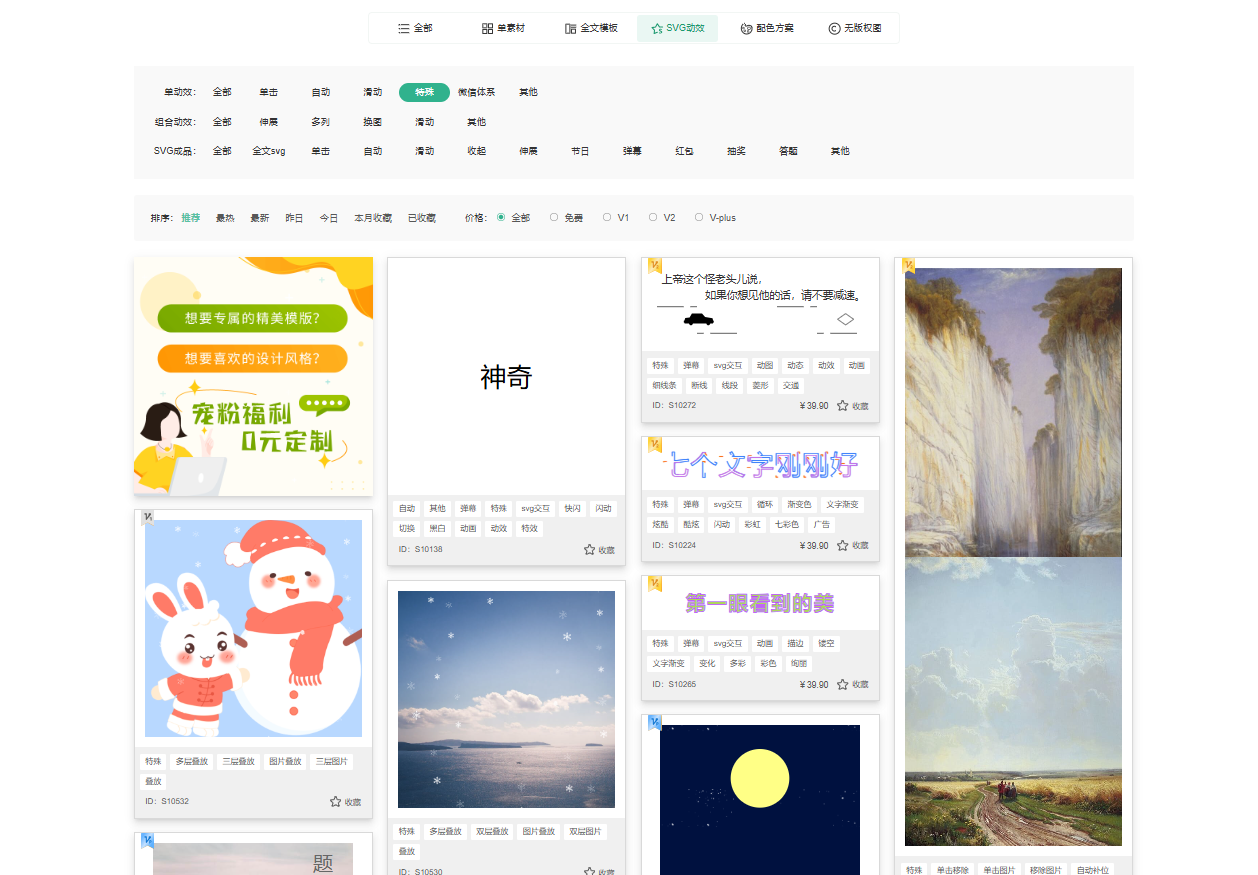Click the snowman and rabbit thumbnail

253,627
